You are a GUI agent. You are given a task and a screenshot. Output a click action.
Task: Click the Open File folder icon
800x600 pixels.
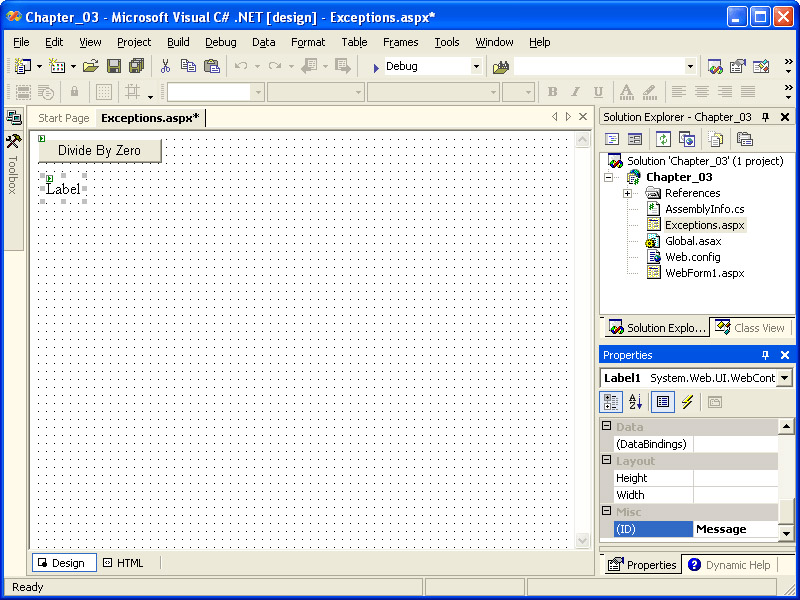click(x=90, y=66)
